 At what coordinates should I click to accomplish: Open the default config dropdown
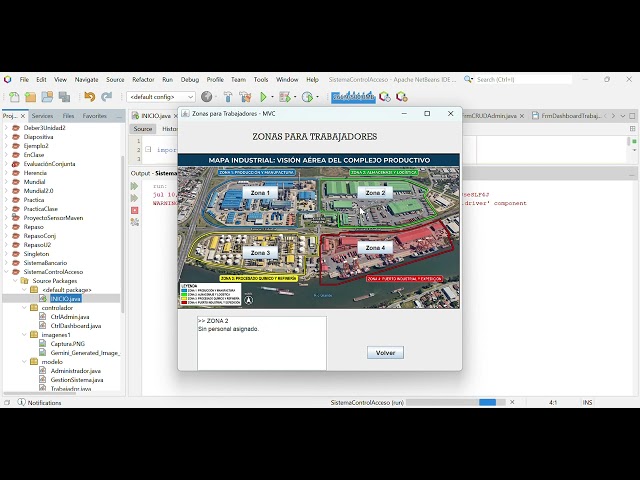pyautogui.click(x=161, y=97)
